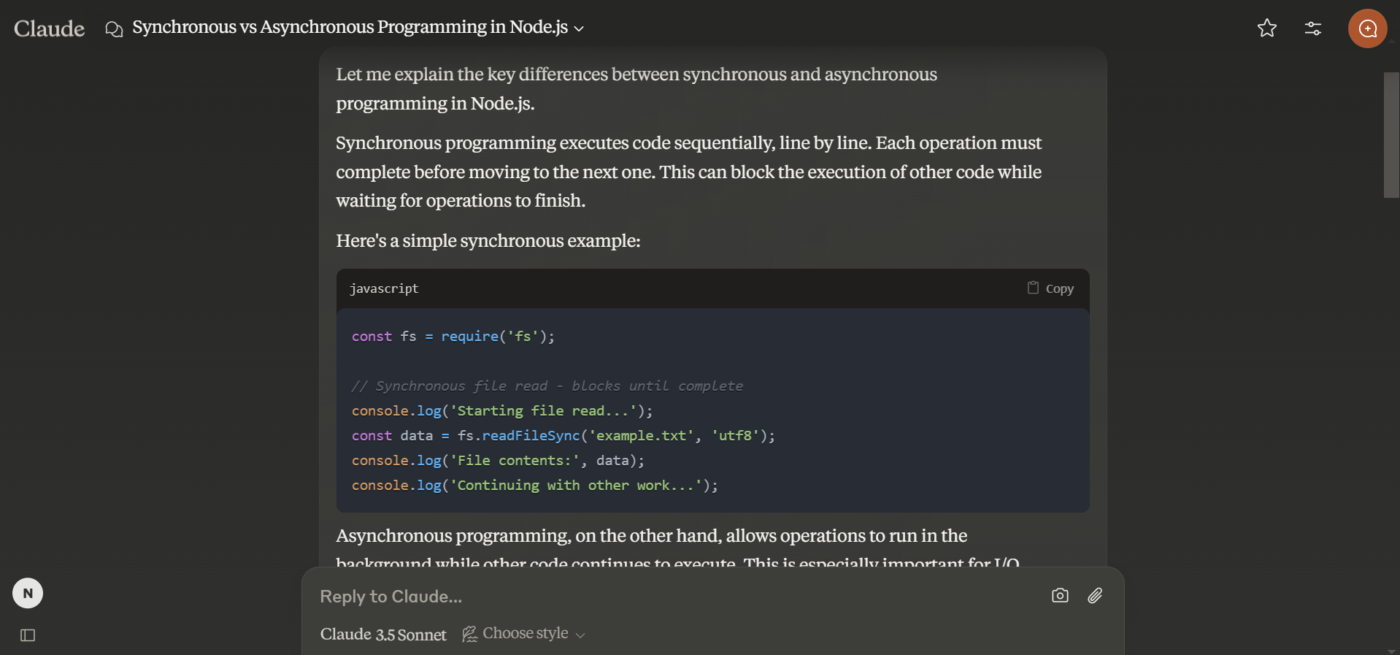1400x655 pixels.
Task: Open the chat bubbles icon beside the title
Action: (114, 29)
